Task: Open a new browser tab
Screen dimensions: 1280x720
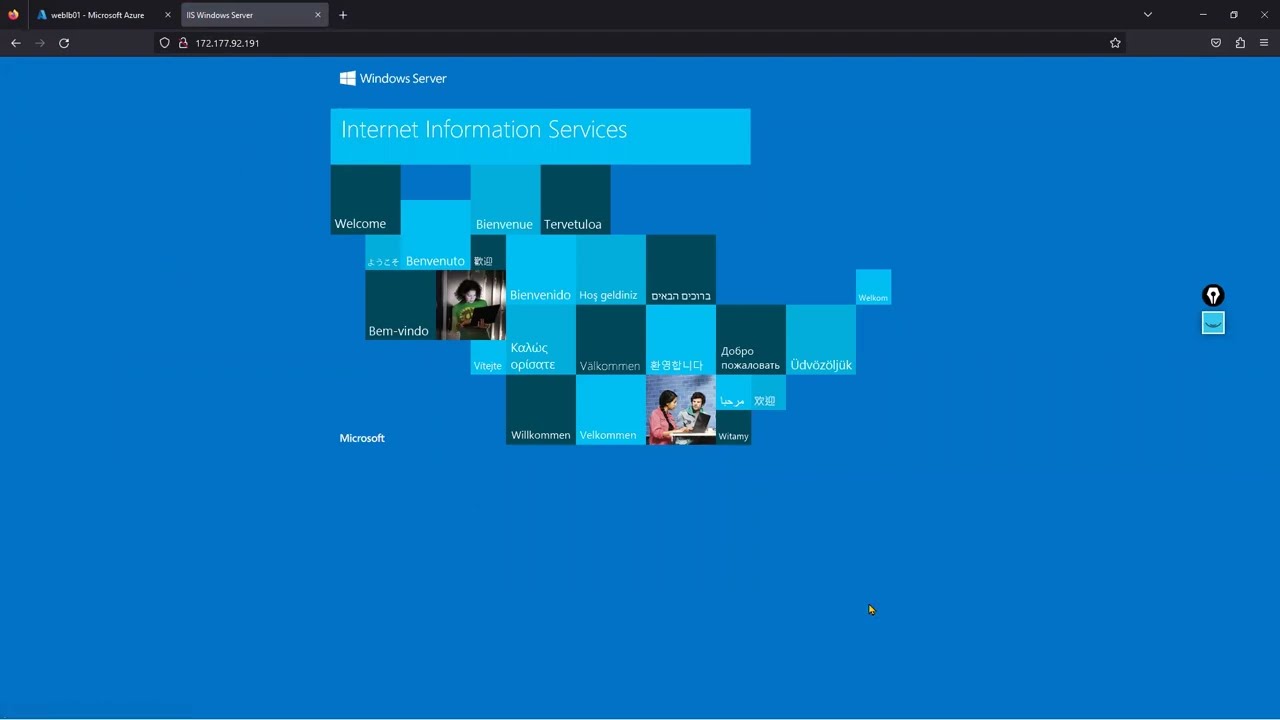Action: (343, 15)
